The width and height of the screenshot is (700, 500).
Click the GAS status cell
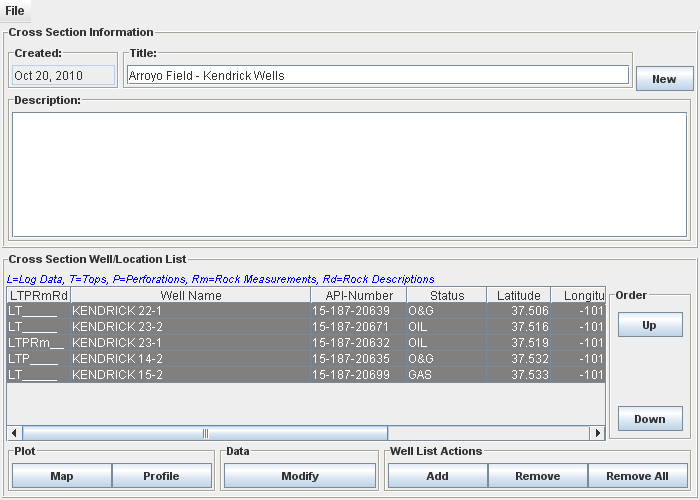coord(446,375)
